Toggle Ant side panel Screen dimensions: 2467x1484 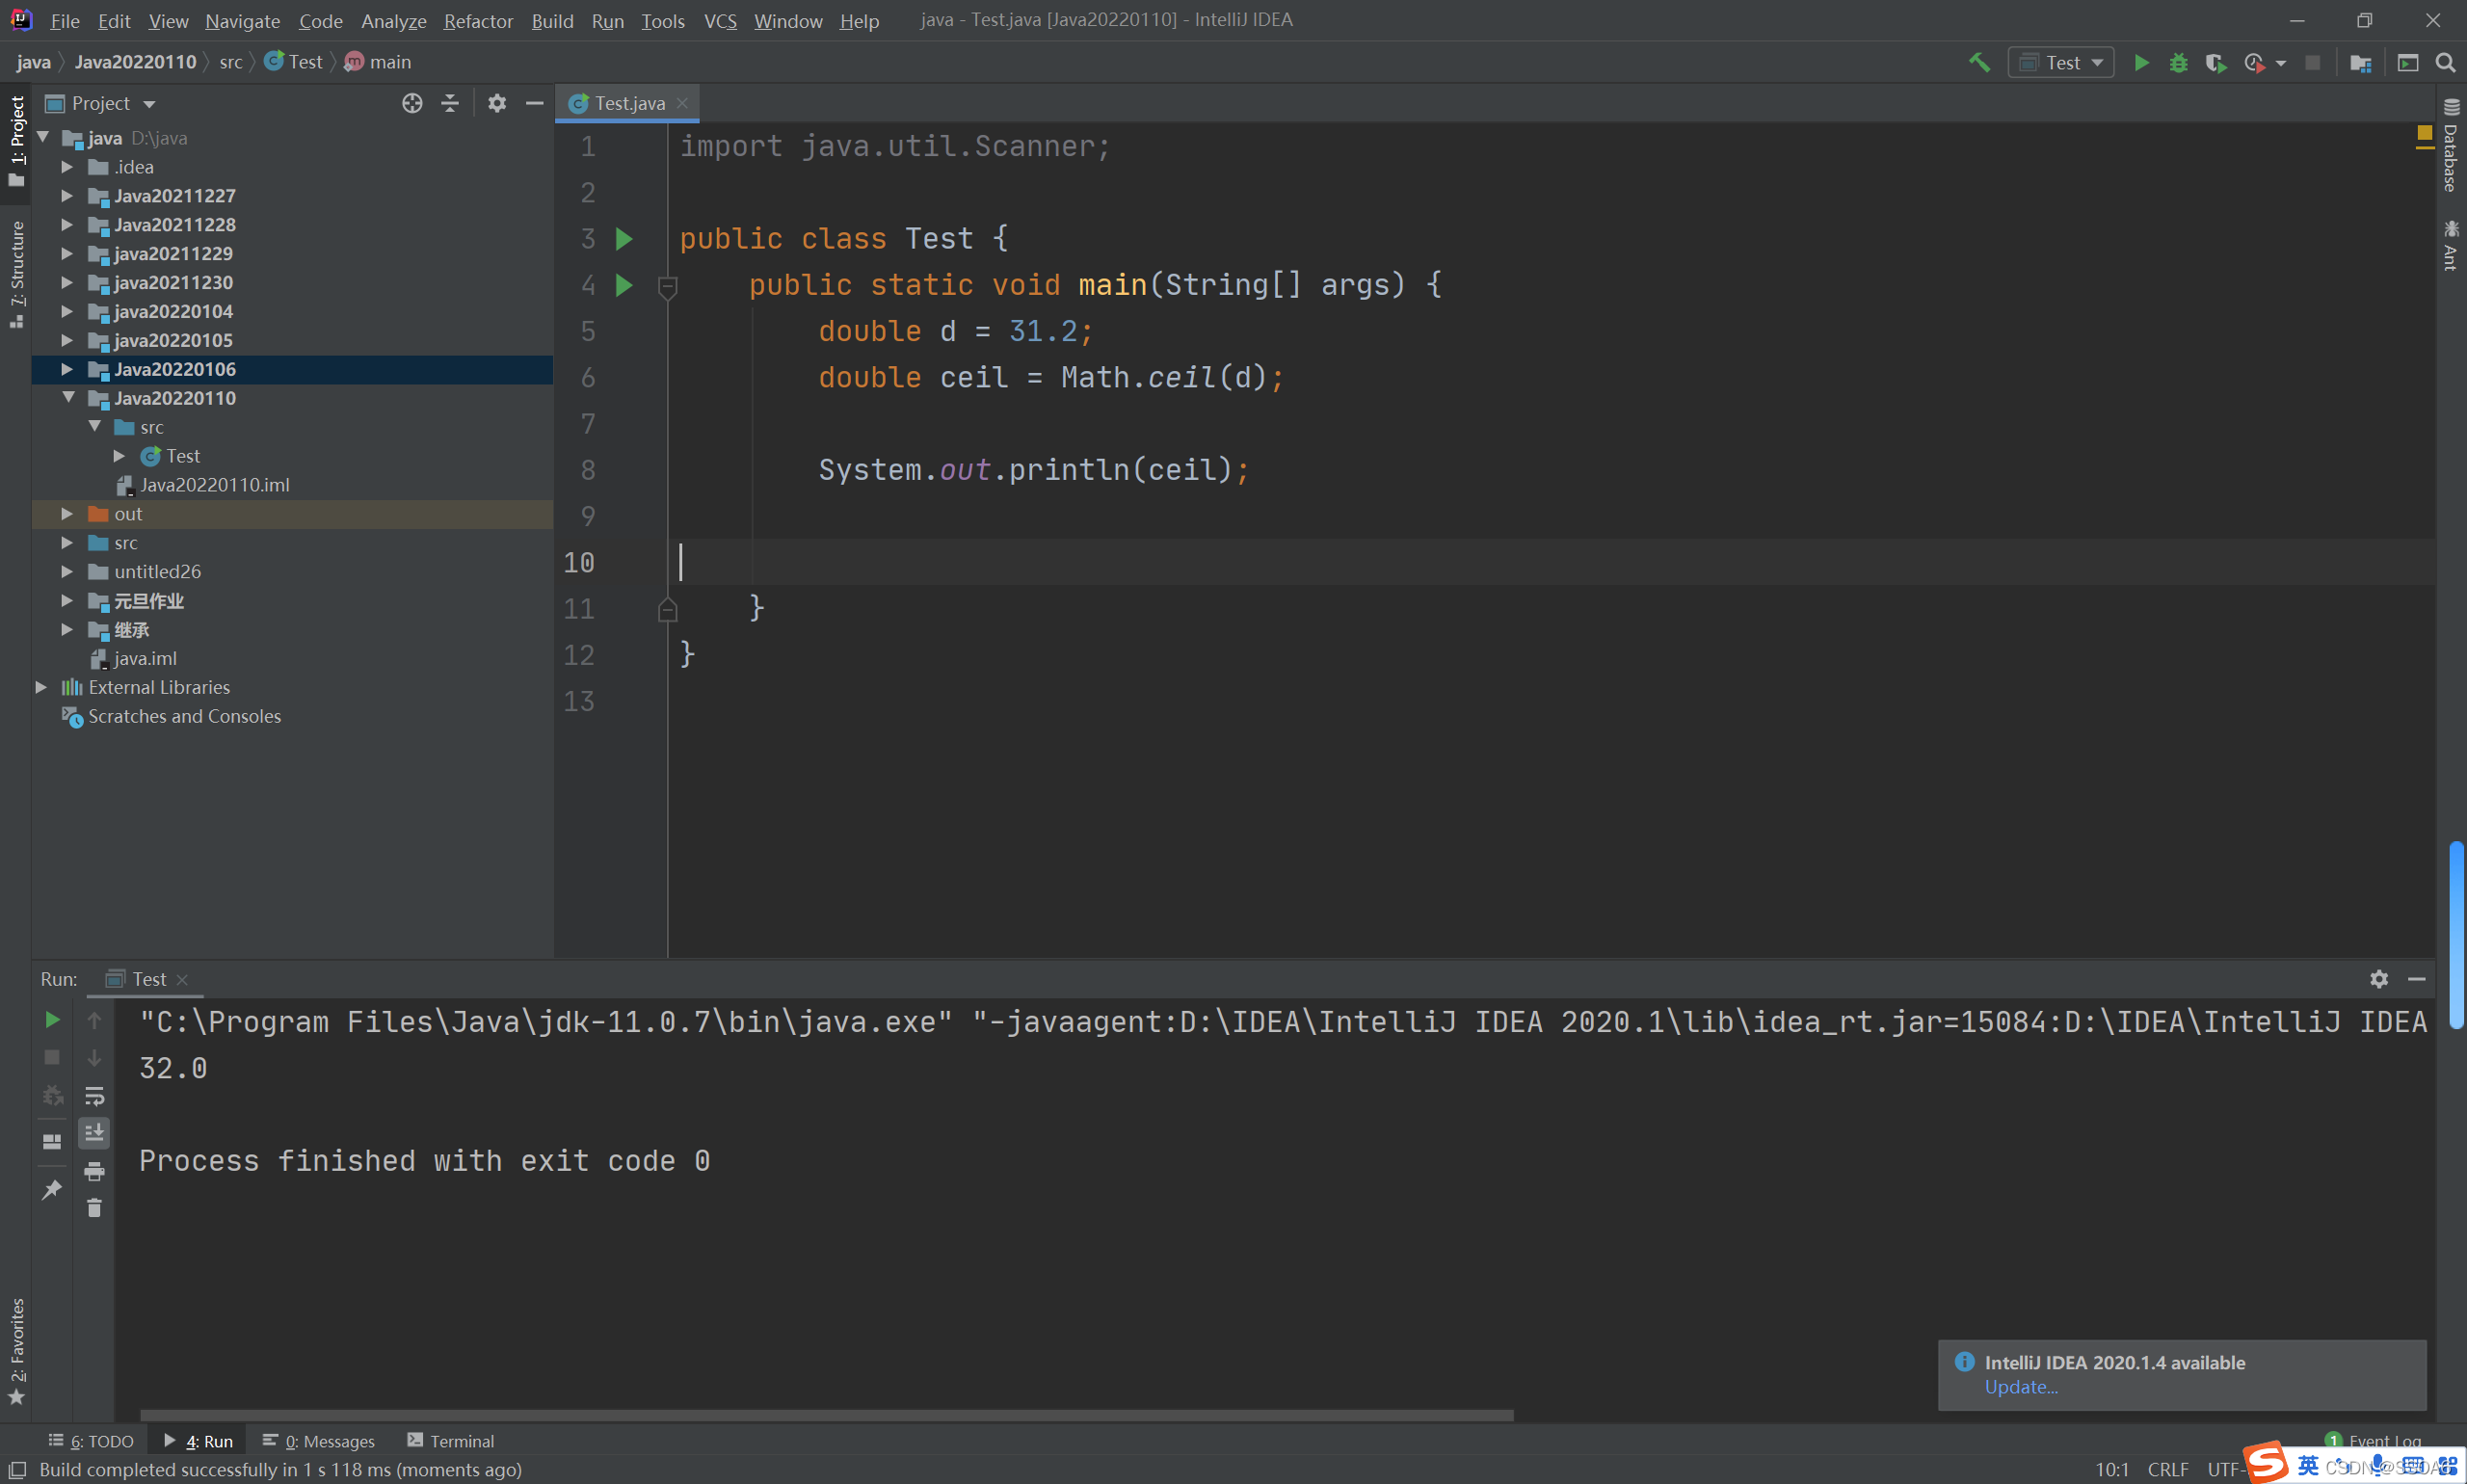pyautogui.click(x=2450, y=244)
